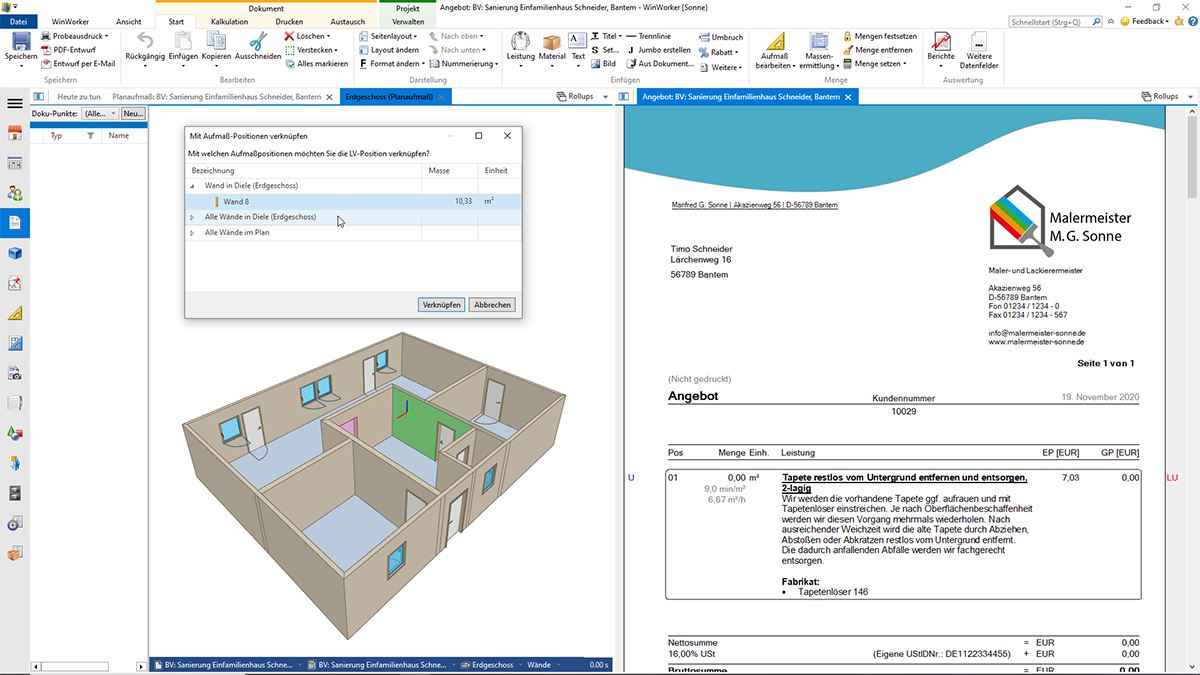
Task: Click the Aufmaß bearbeiten triangle icon
Action: [x=775, y=42]
